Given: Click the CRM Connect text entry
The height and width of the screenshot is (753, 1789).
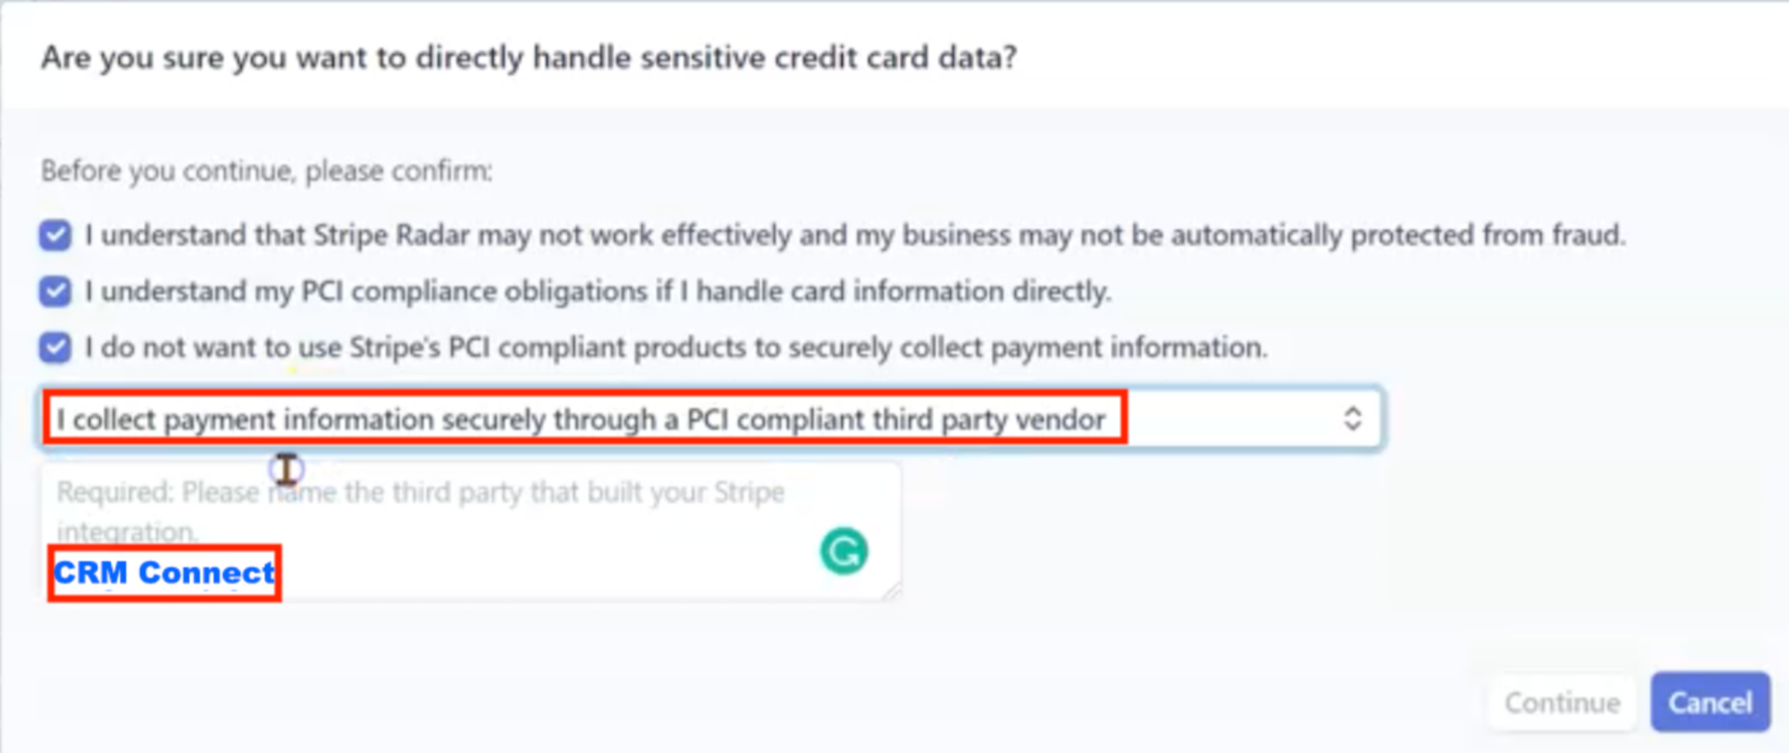Looking at the screenshot, I should [x=164, y=573].
